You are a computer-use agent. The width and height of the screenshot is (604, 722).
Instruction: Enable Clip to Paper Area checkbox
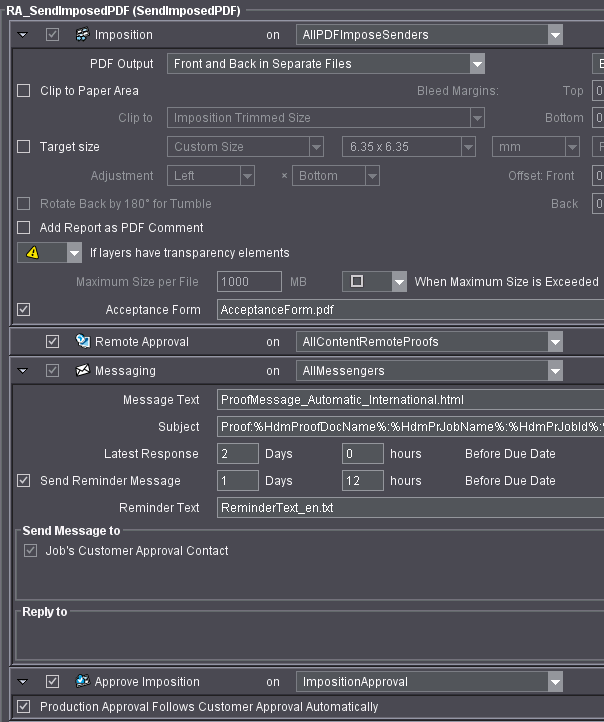point(24,91)
